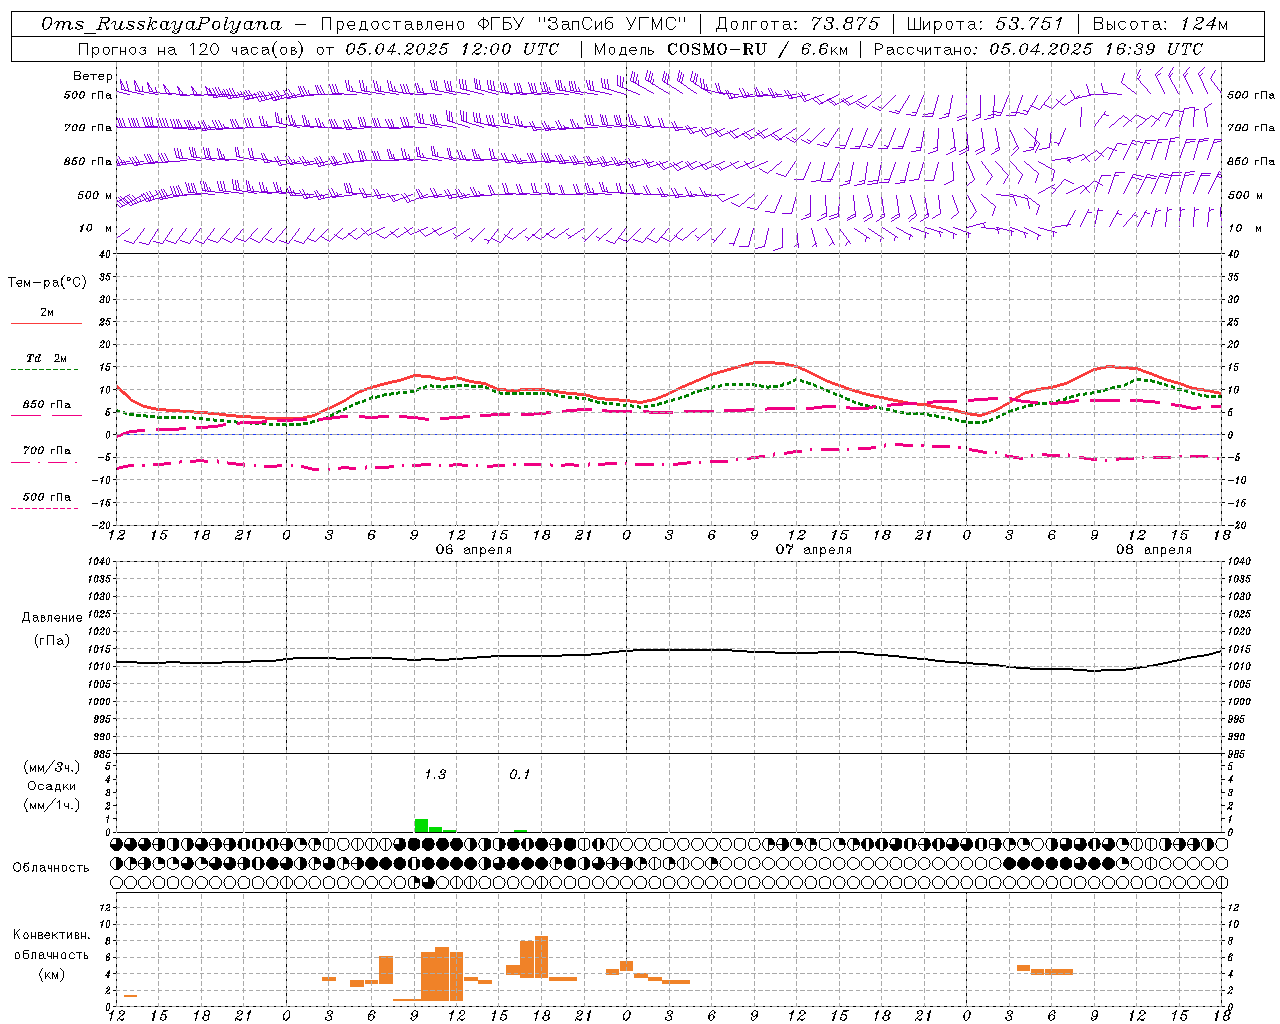Click 'Давление' pressure panel label

tap(51, 618)
